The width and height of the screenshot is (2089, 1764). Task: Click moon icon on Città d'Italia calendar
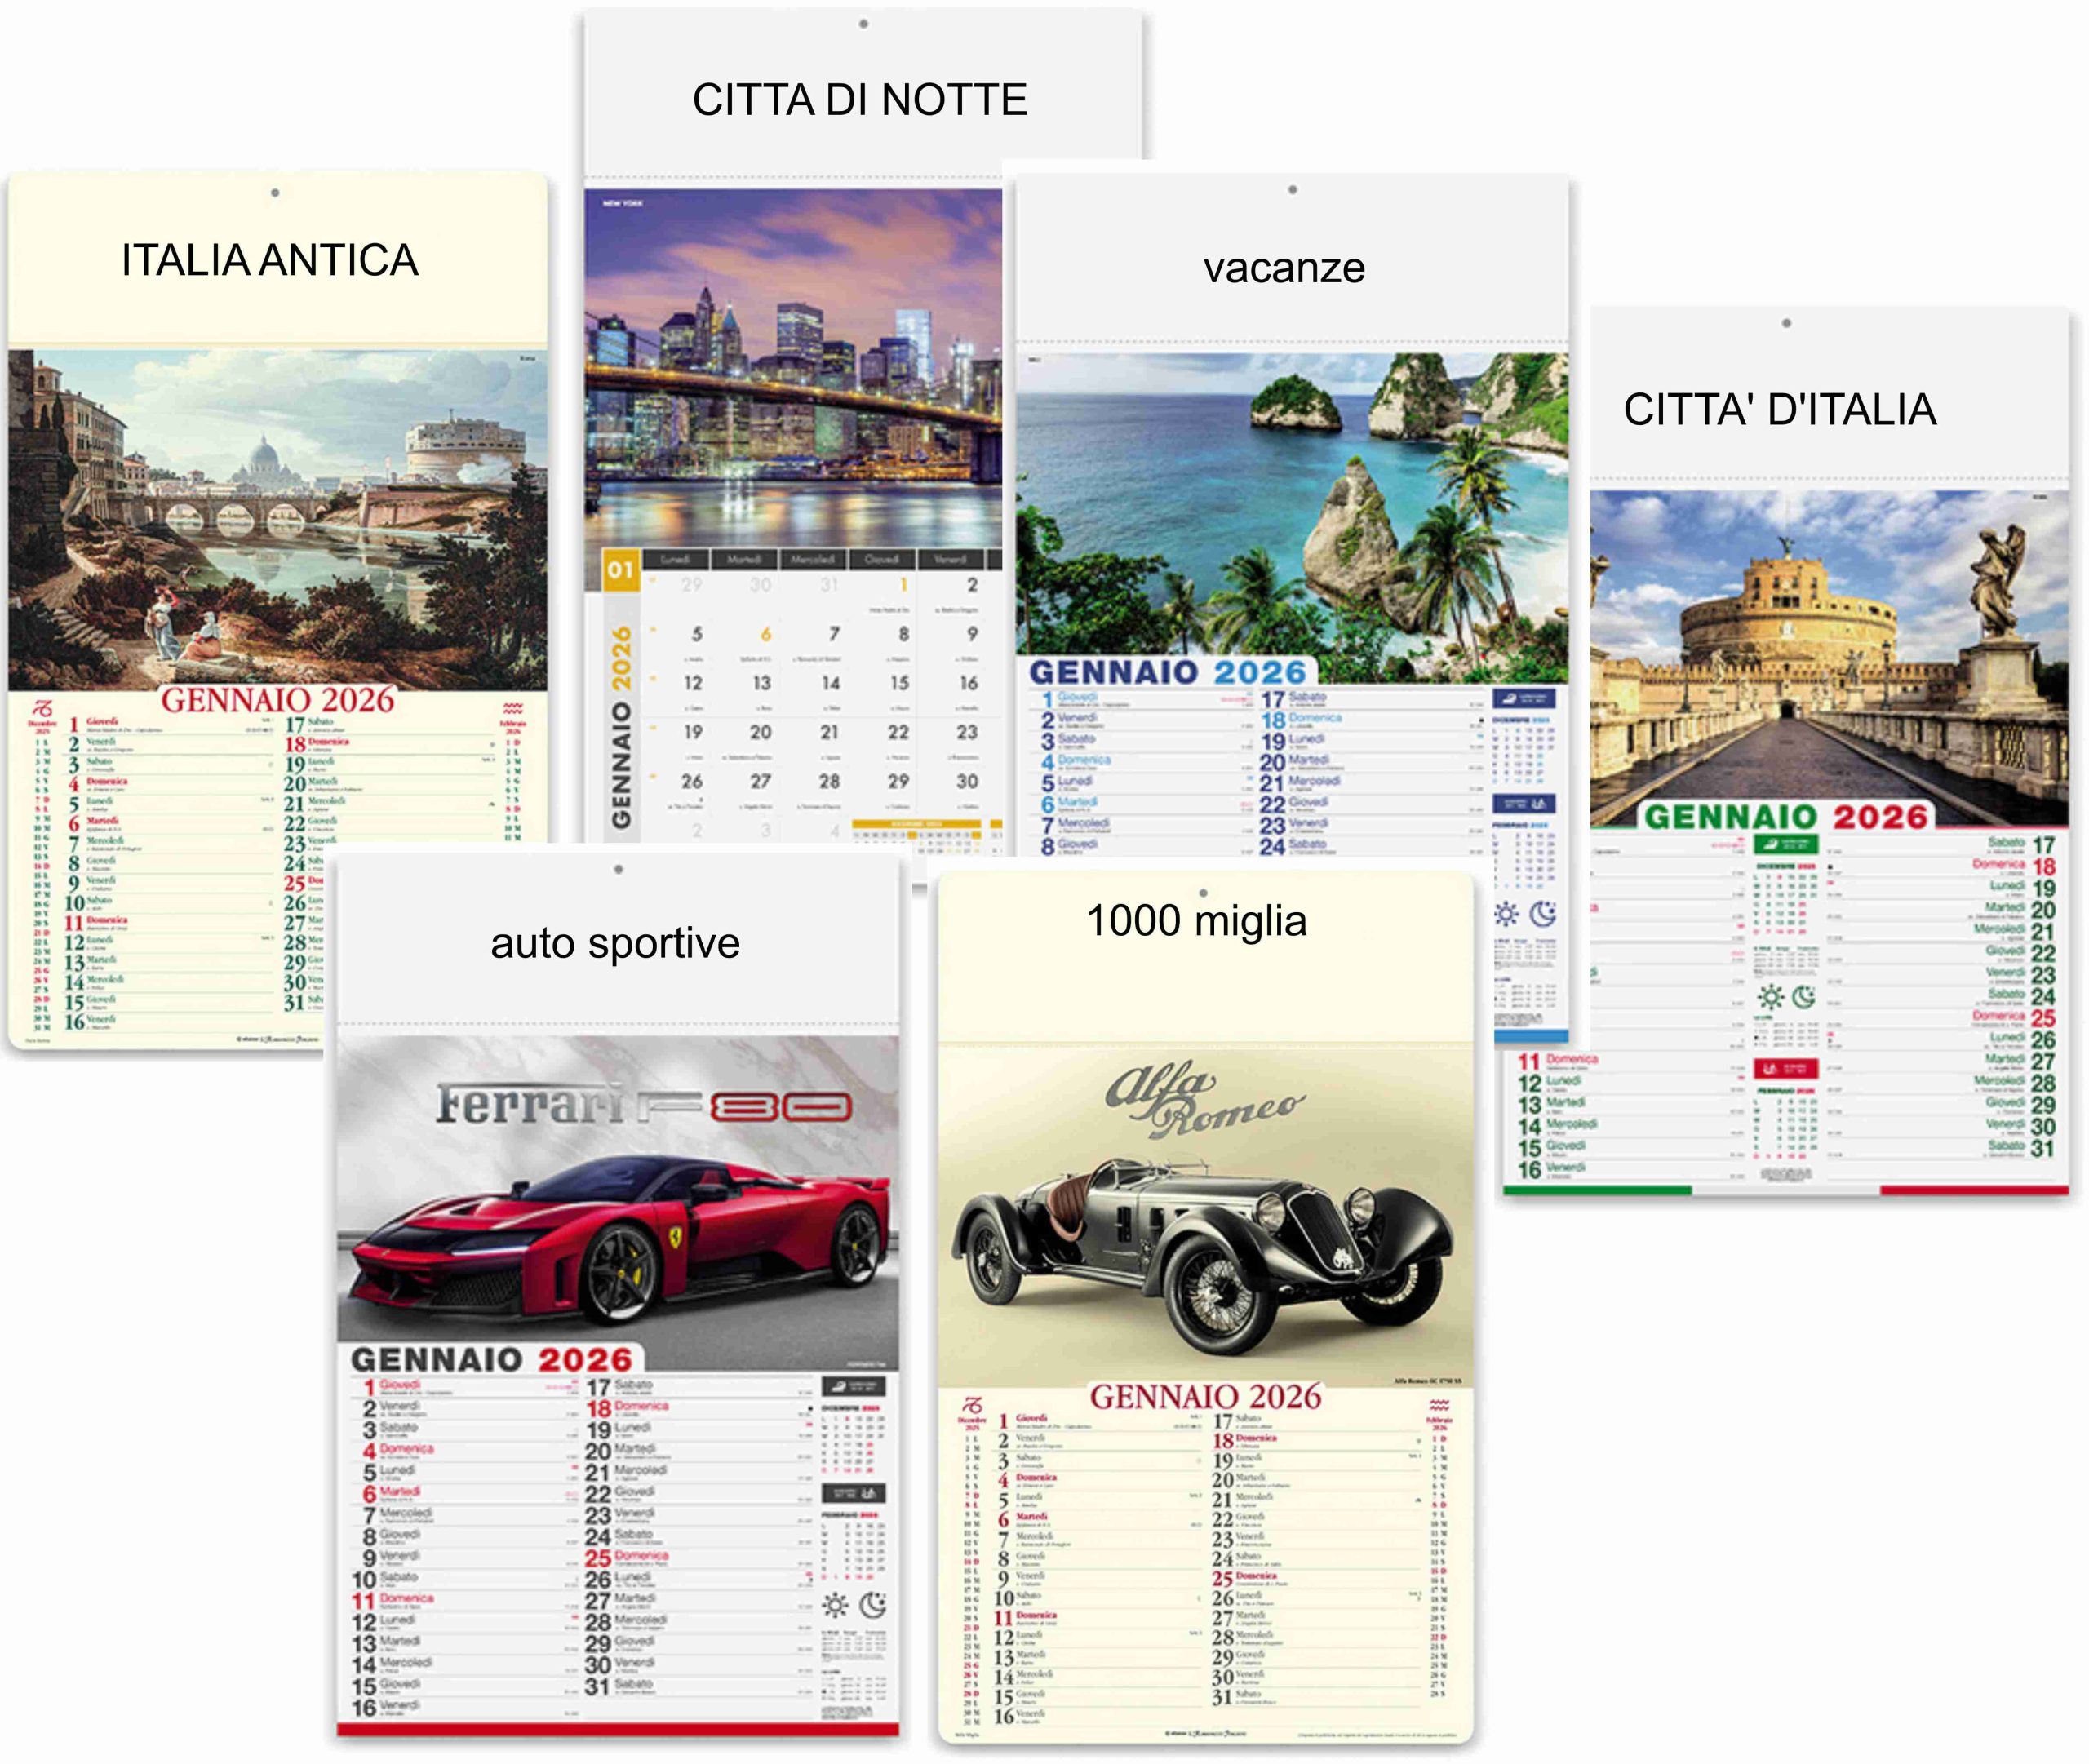click(x=1803, y=997)
